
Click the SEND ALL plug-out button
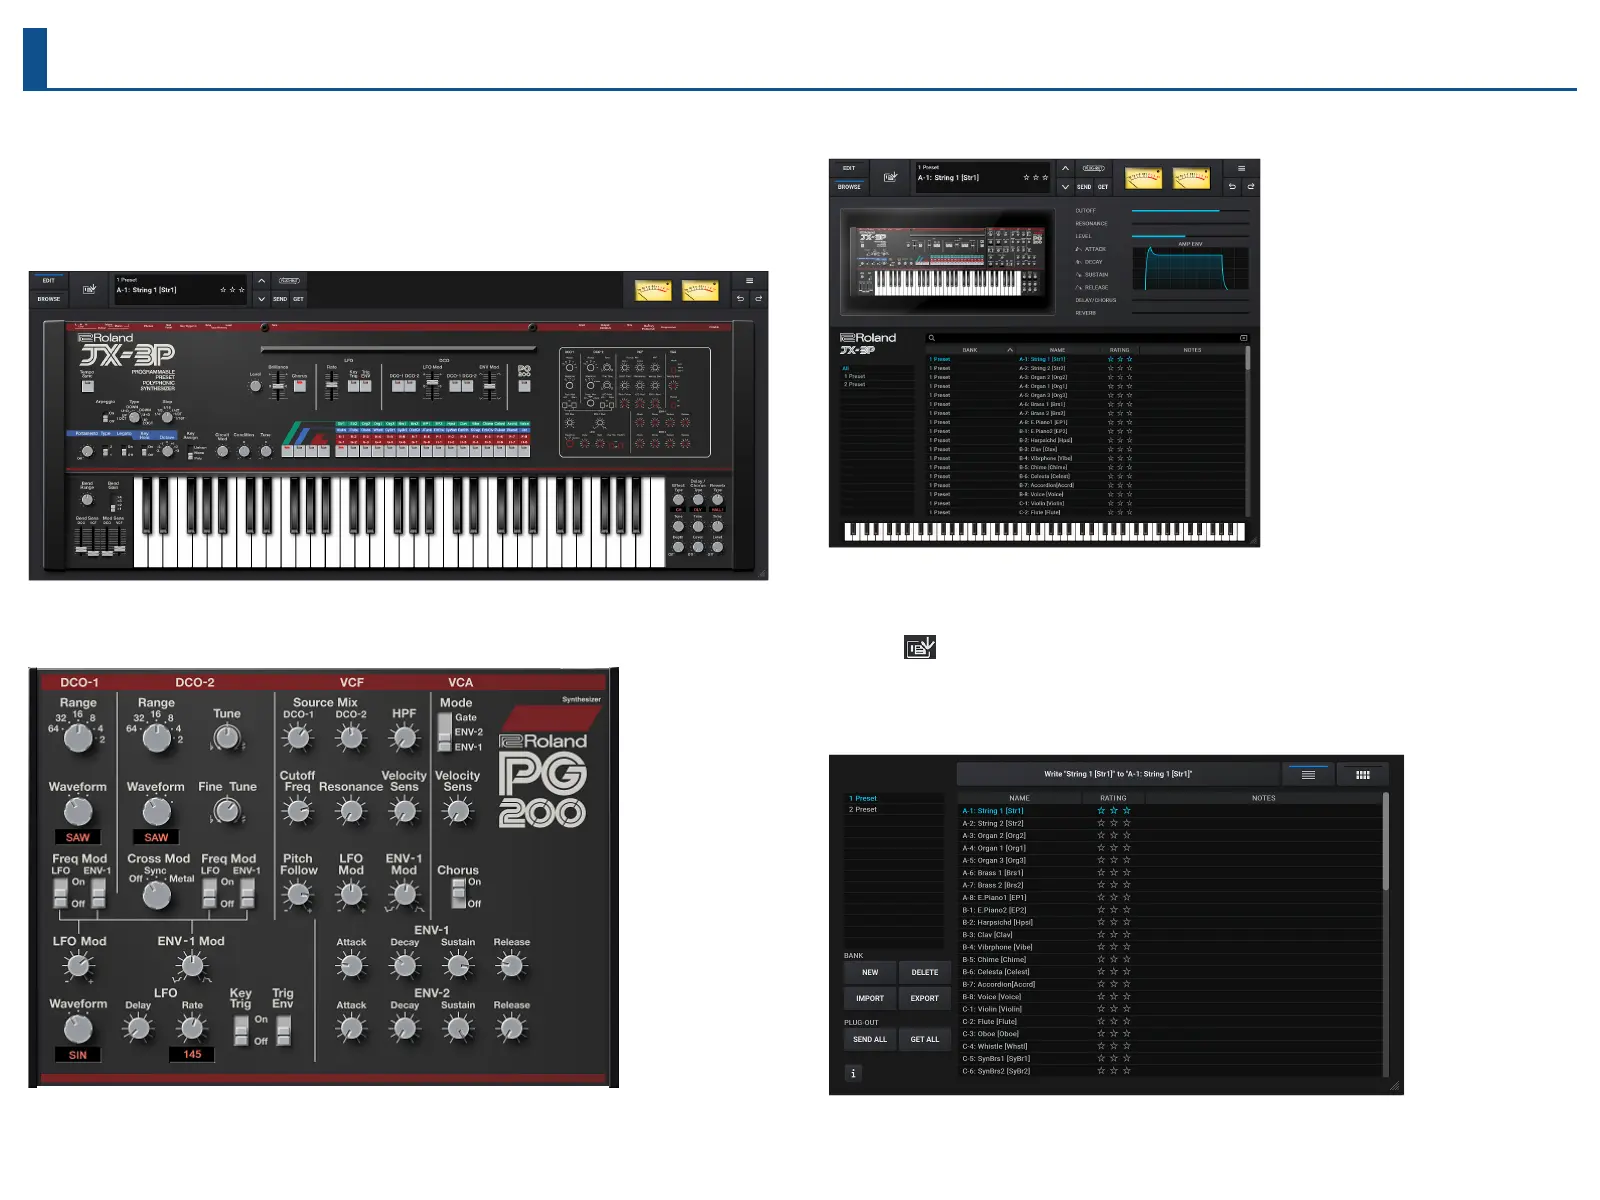(870, 1039)
